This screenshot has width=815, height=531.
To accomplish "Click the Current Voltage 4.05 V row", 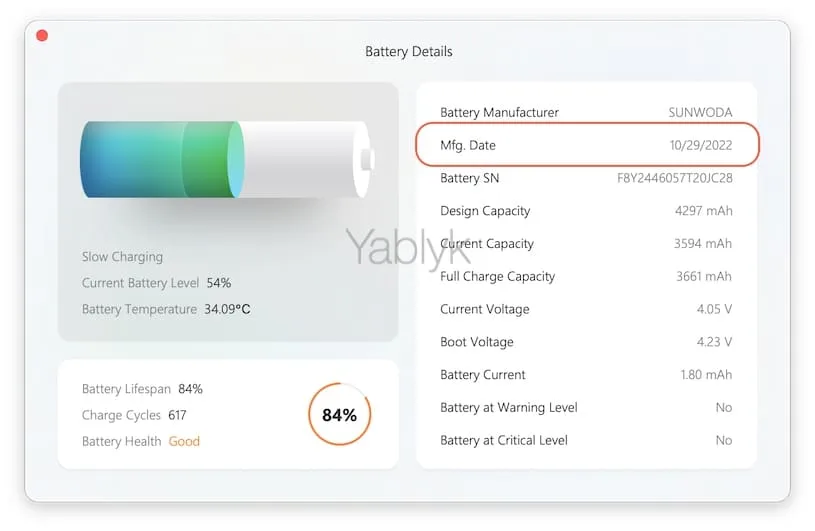I will click(x=586, y=309).
